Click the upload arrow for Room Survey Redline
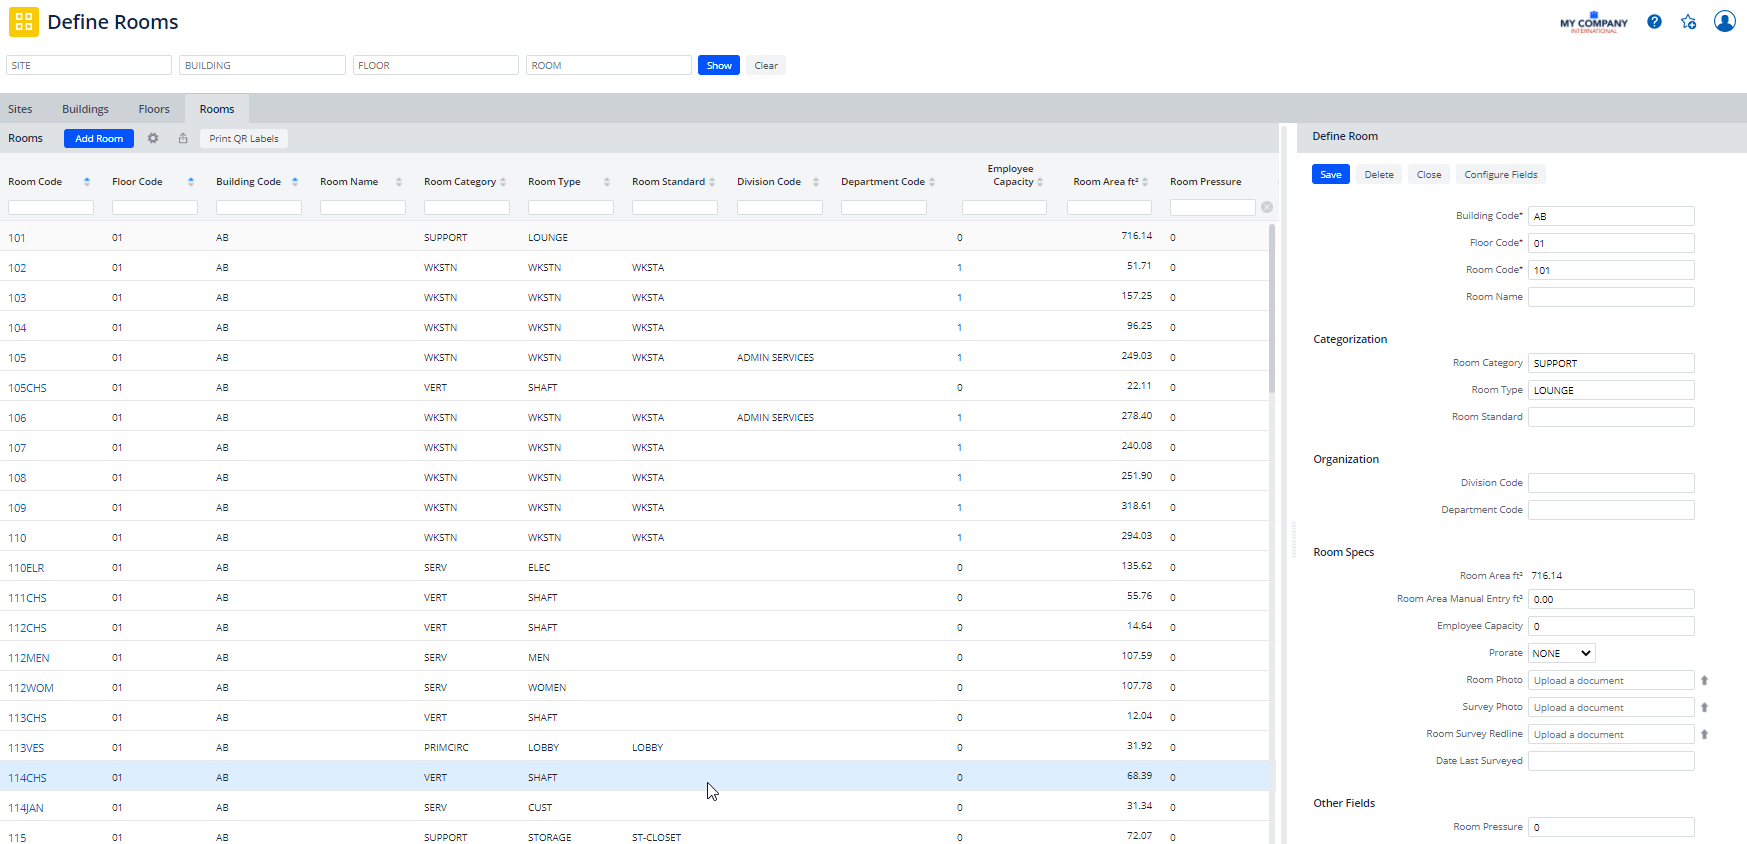This screenshot has height=844, width=1747. [1704, 735]
